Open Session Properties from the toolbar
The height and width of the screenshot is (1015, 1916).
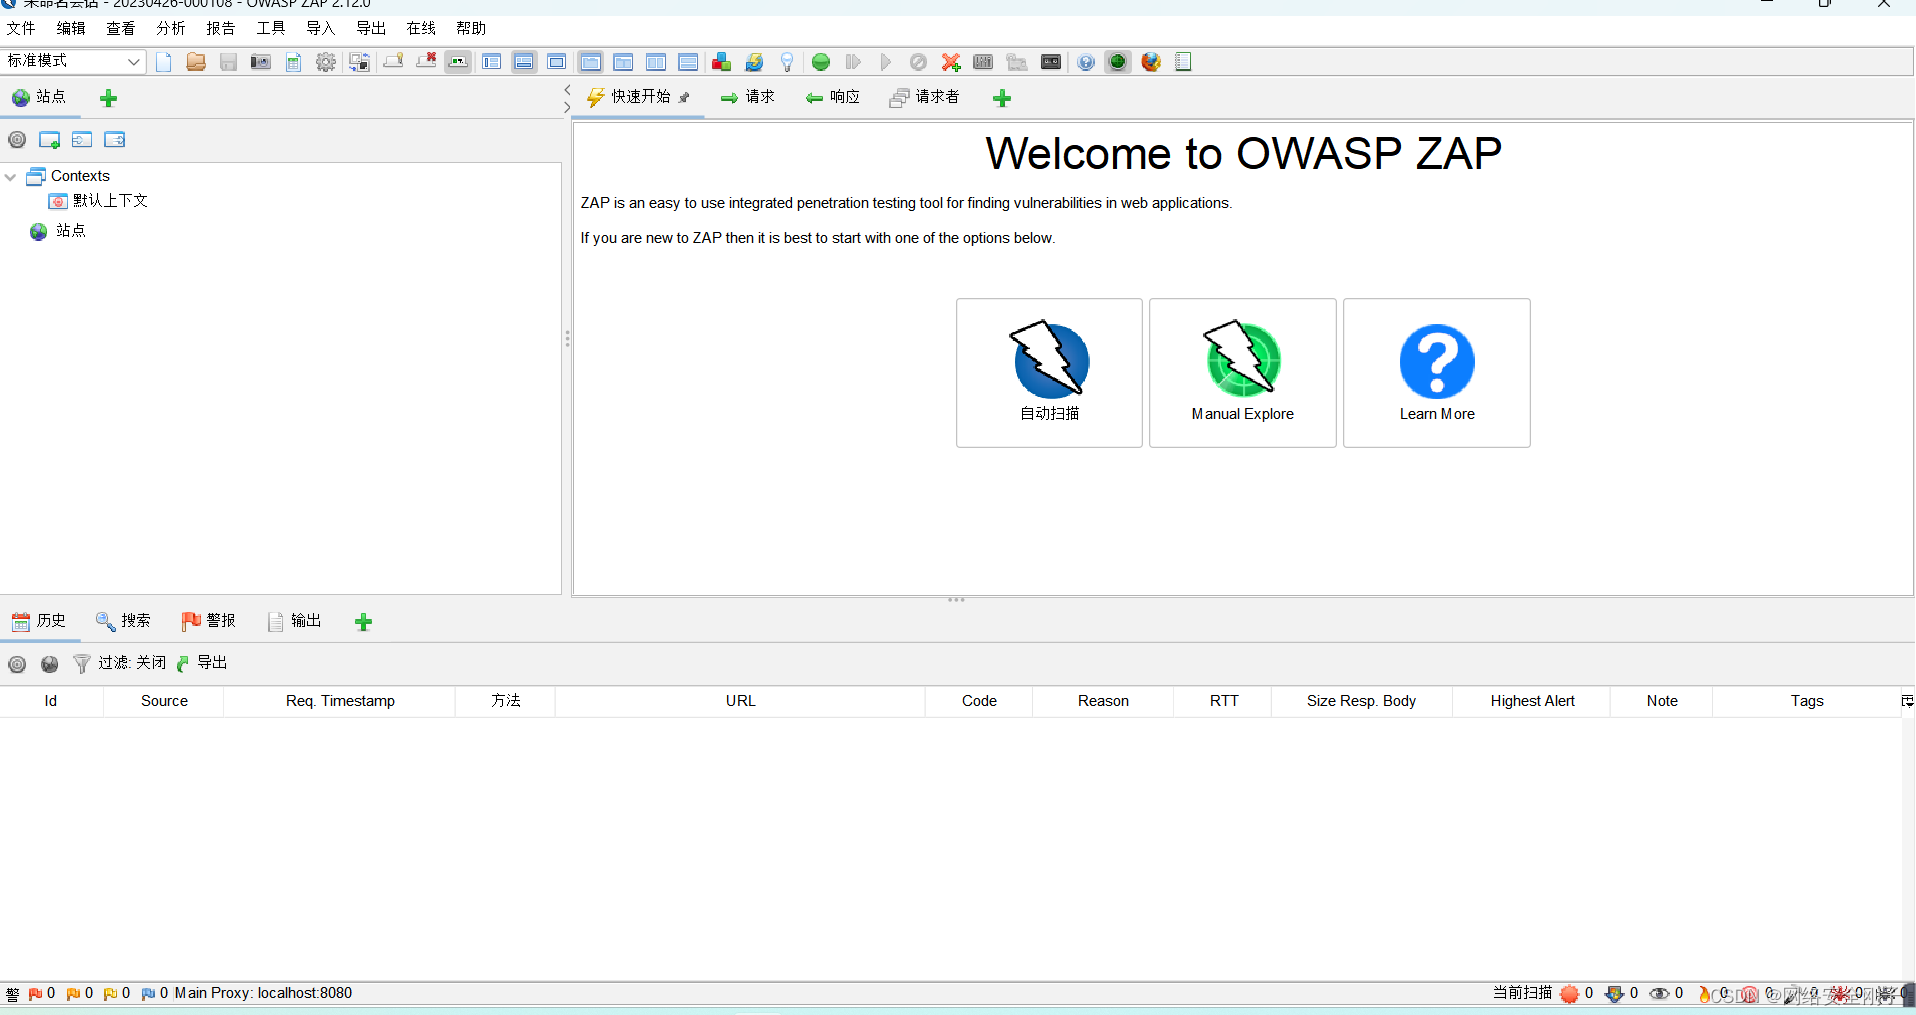click(x=293, y=62)
